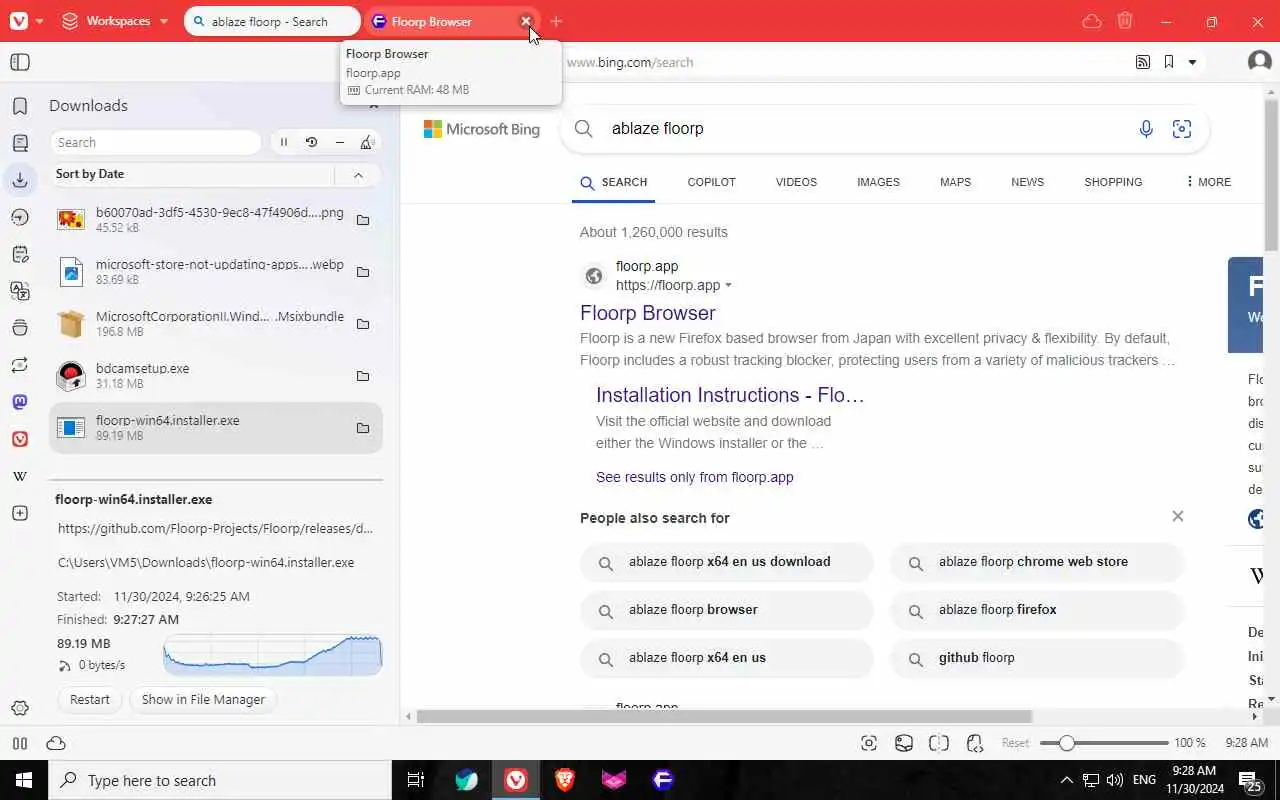Close the Floorp Browser tab
Viewport: 1280px width, 800px height.
(526, 21)
